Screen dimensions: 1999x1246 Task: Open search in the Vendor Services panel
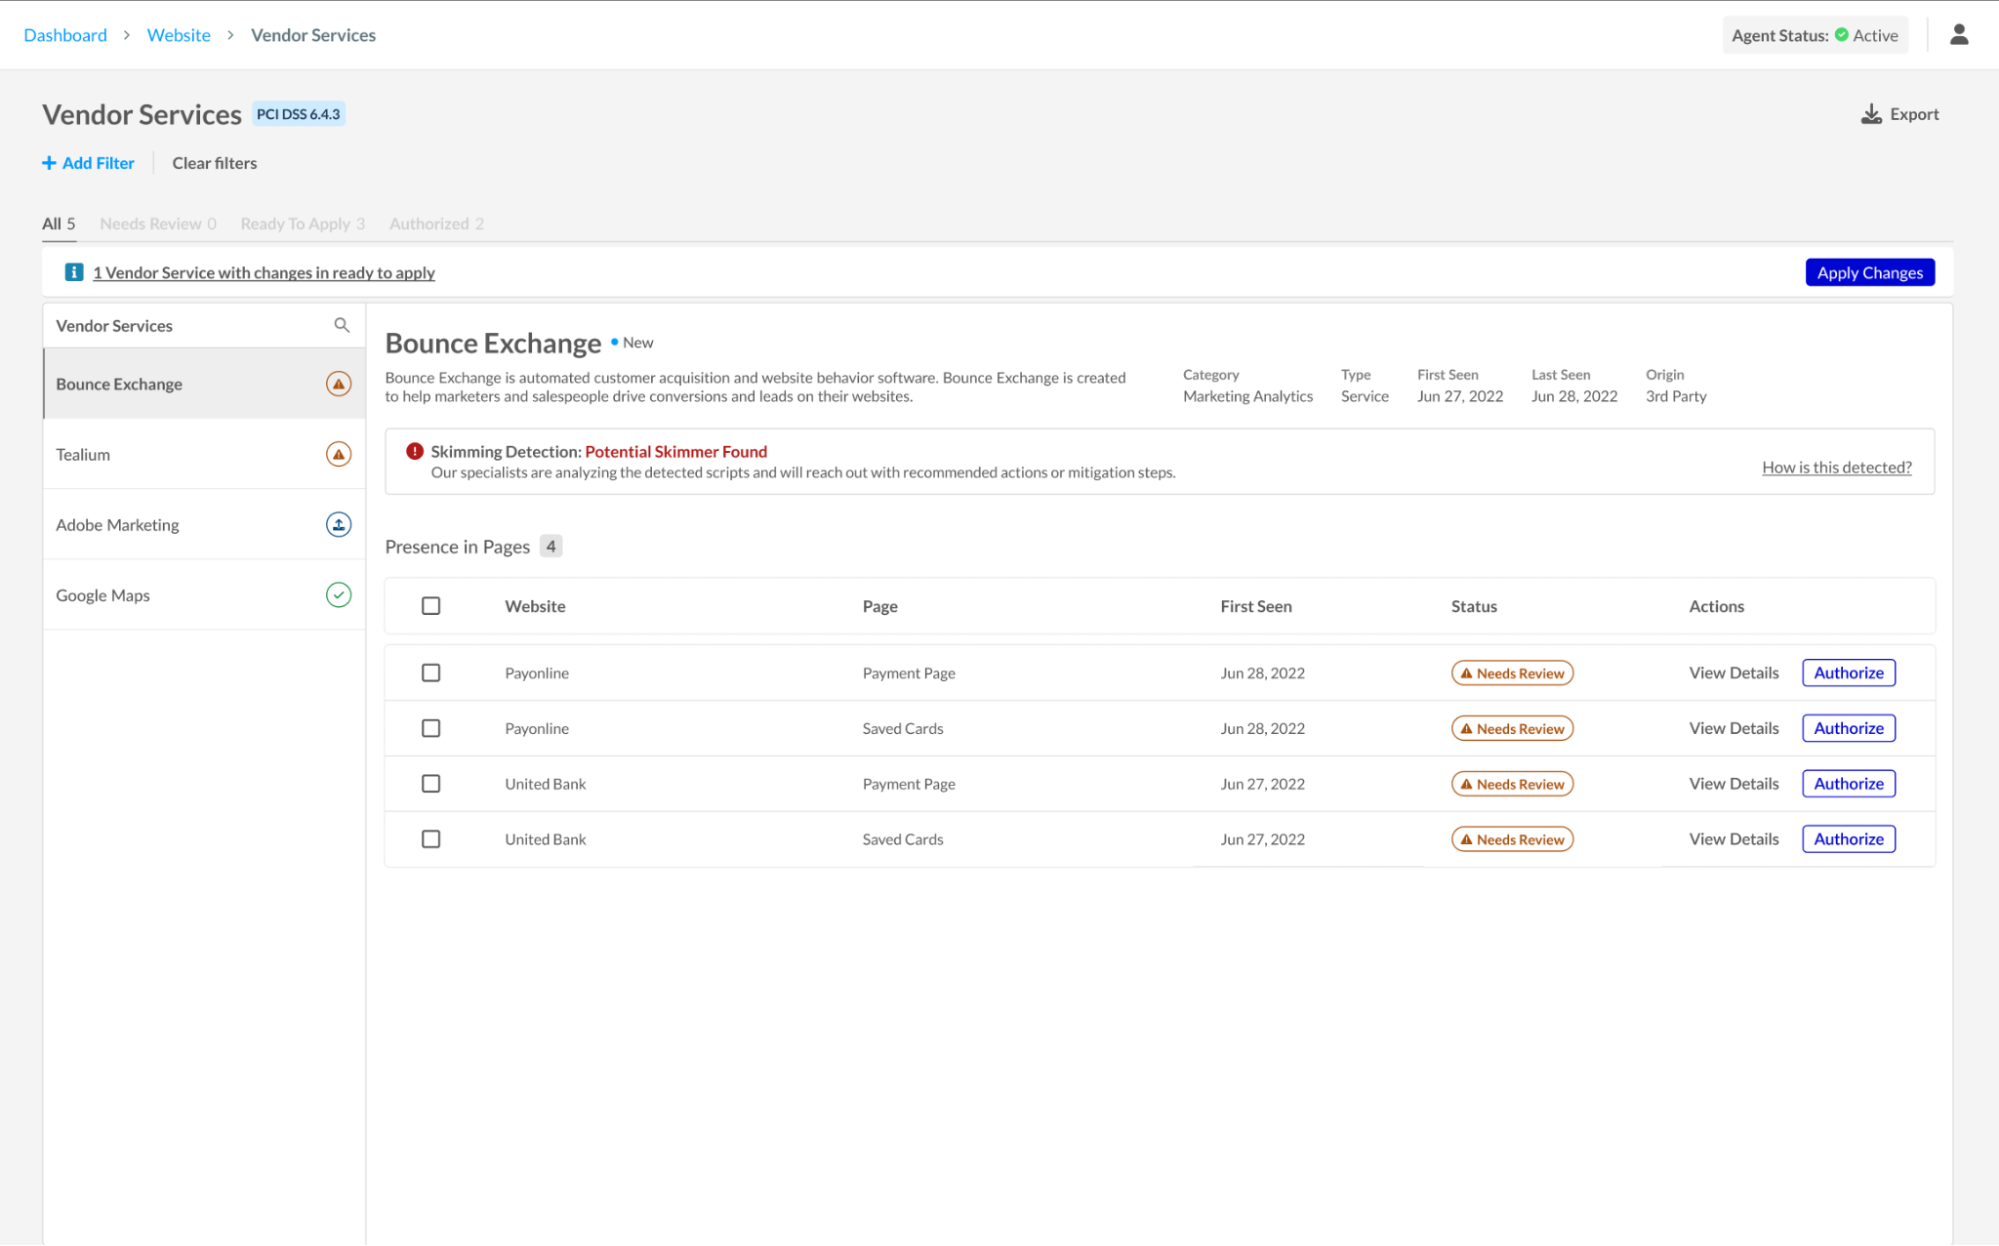[x=341, y=324]
